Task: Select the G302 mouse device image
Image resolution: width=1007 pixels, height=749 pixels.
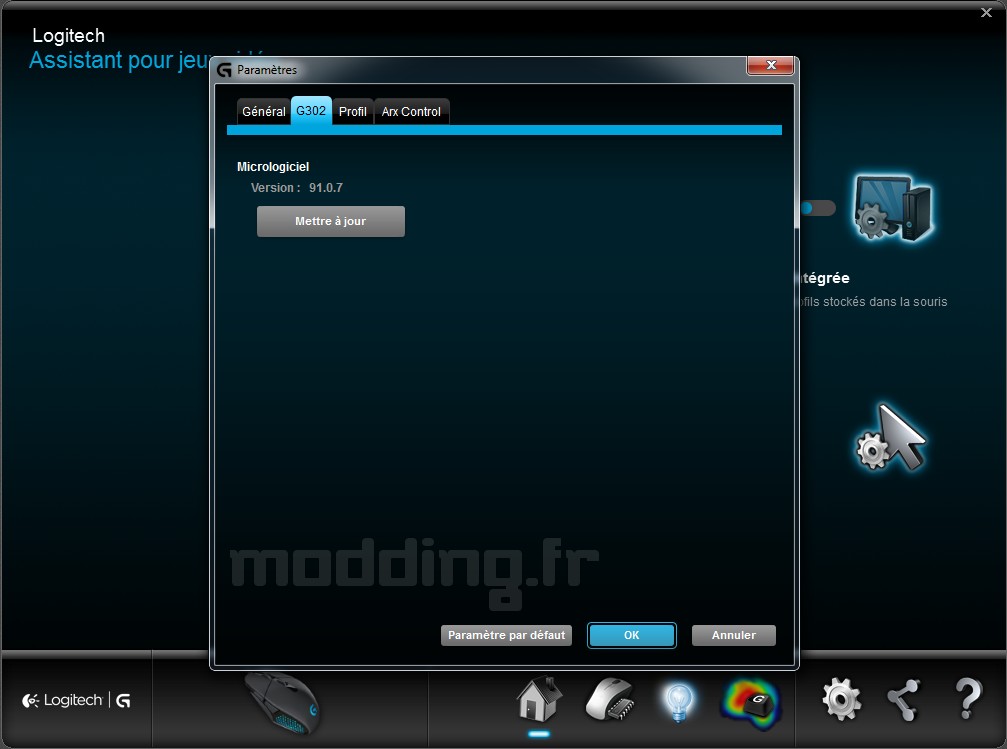Action: (283, 704)
